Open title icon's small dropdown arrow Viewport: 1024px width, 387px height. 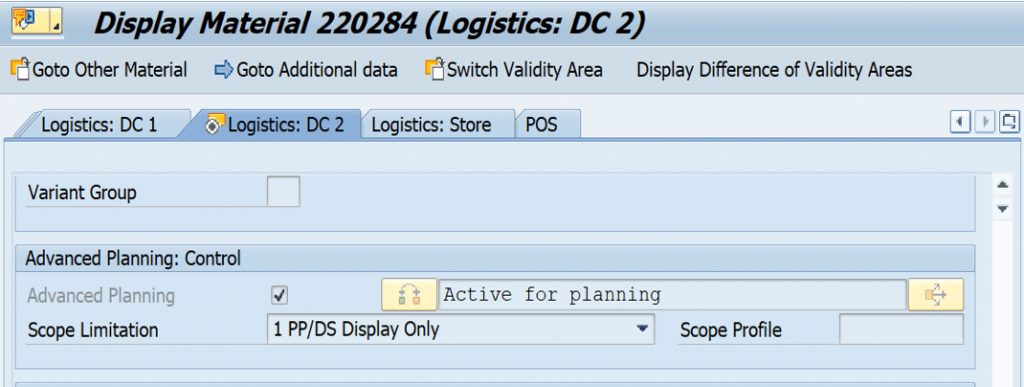coord(57,27)
